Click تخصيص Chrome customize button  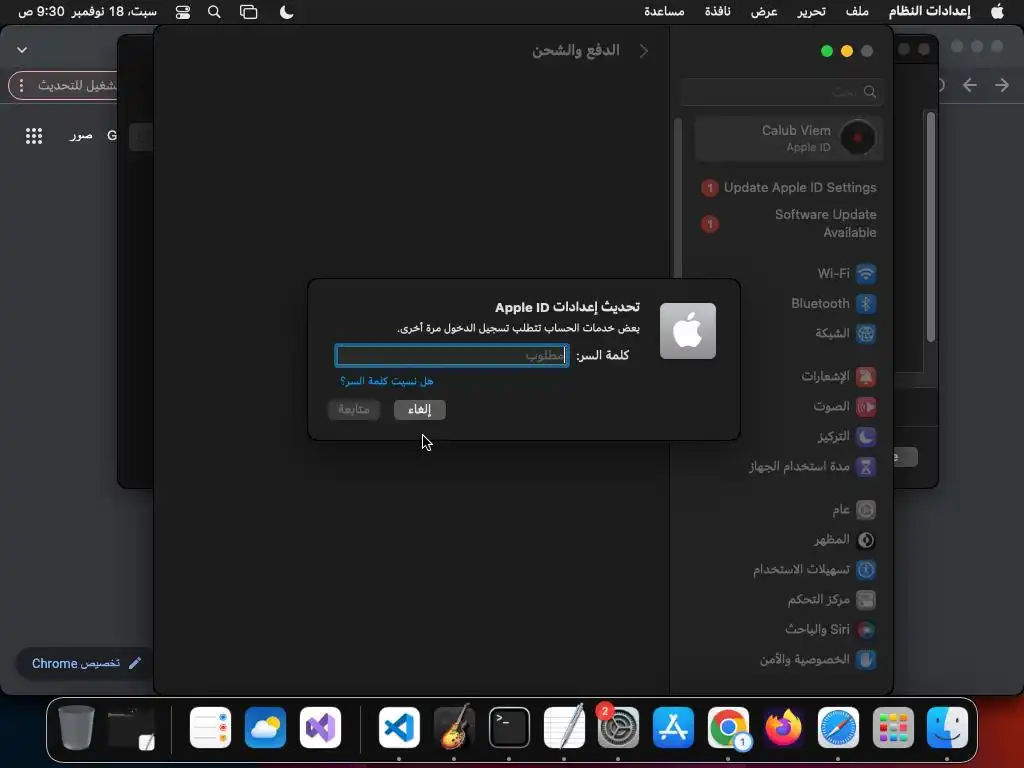(x=86, y=664)
